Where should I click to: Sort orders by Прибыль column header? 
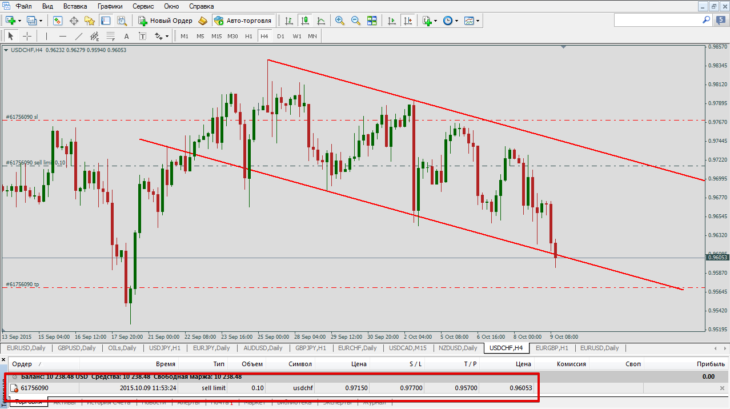(710, 364)
